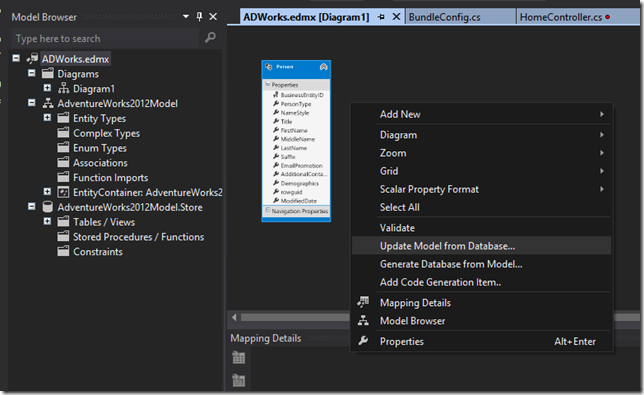Pin the ADWorks.edmx tab with its pin icon

381,17
